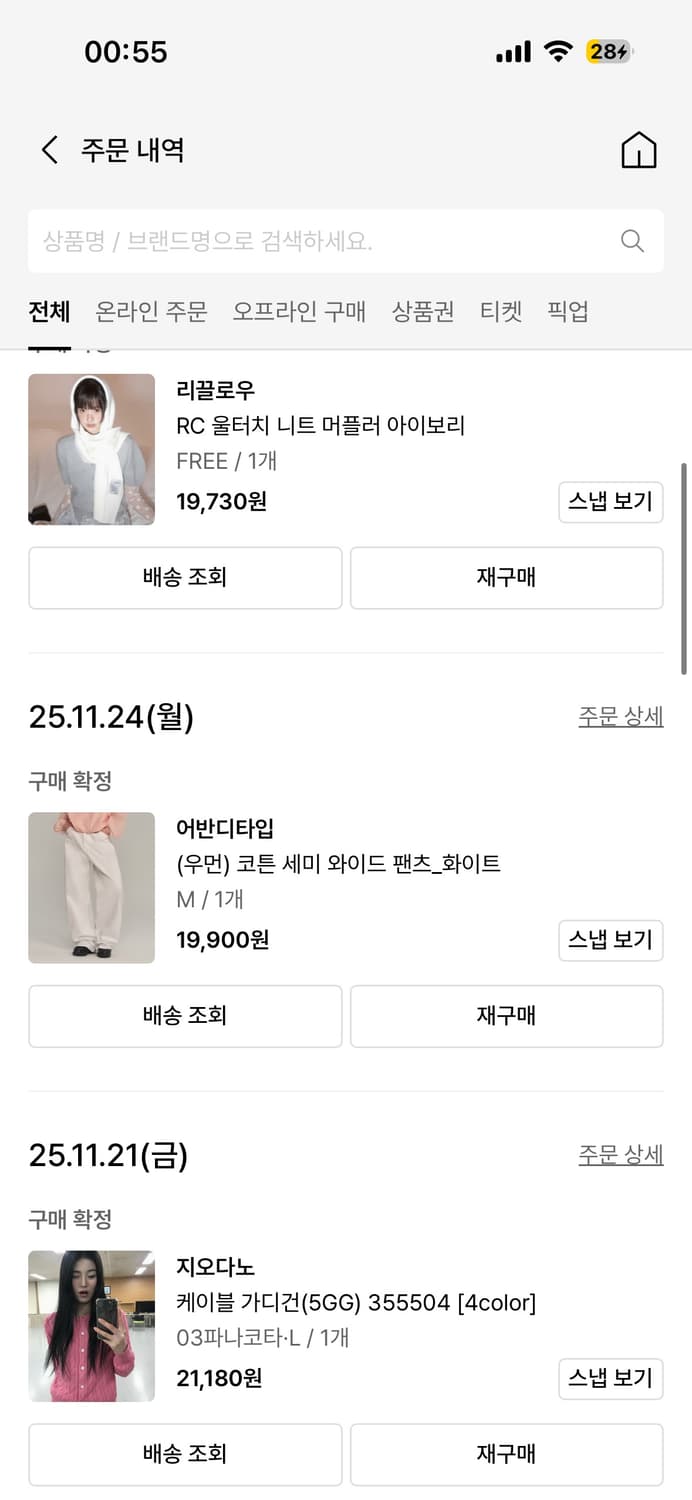Open 주문 상세 for the 25.11.21 order
The height and width of the screenshot is (1500, 692).
[x=621, y=1155]
